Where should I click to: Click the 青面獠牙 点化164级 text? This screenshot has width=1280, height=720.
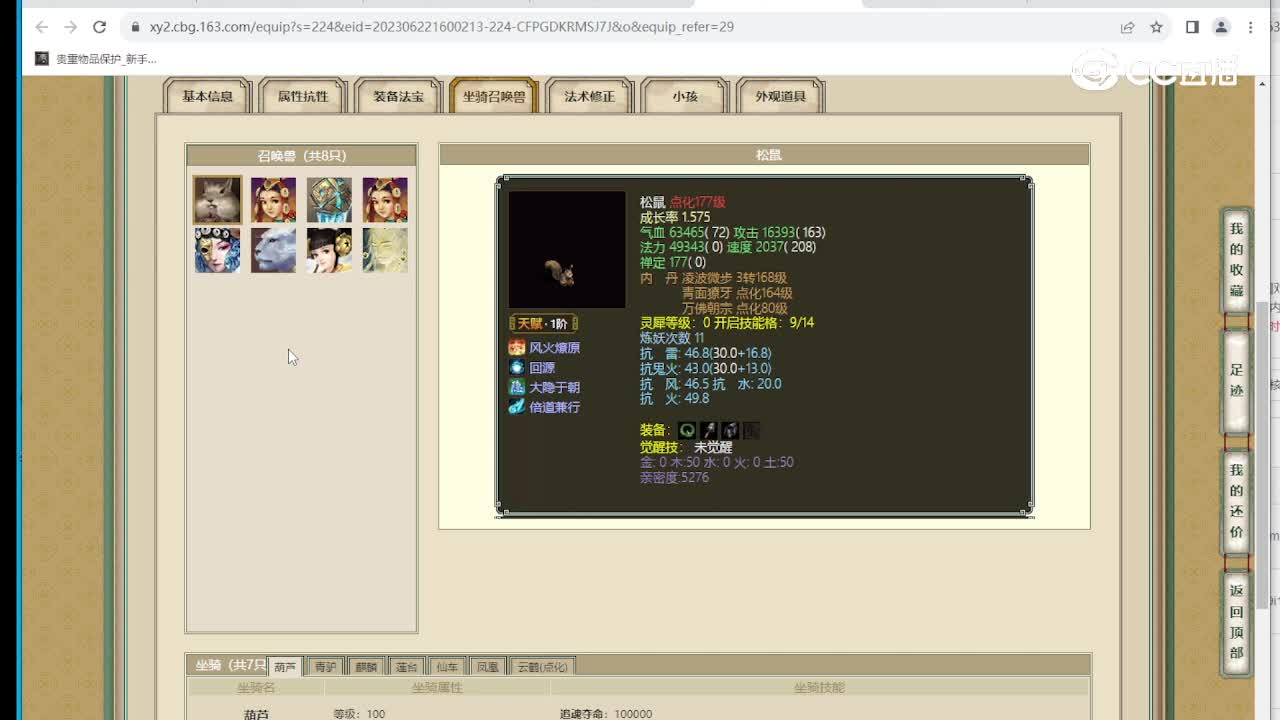click(x=737, y=293)
